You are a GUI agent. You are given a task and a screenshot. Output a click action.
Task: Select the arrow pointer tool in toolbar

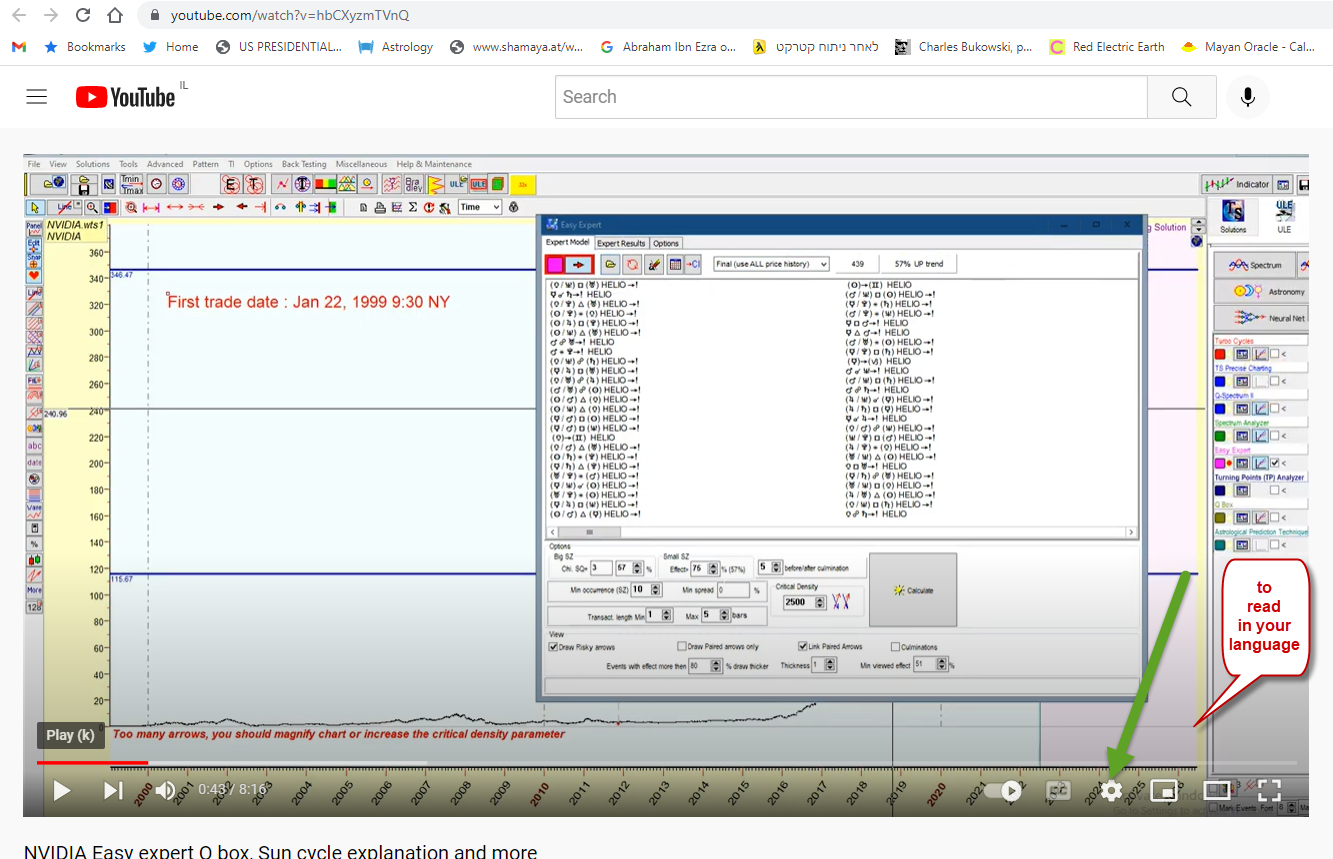(36, 207)
